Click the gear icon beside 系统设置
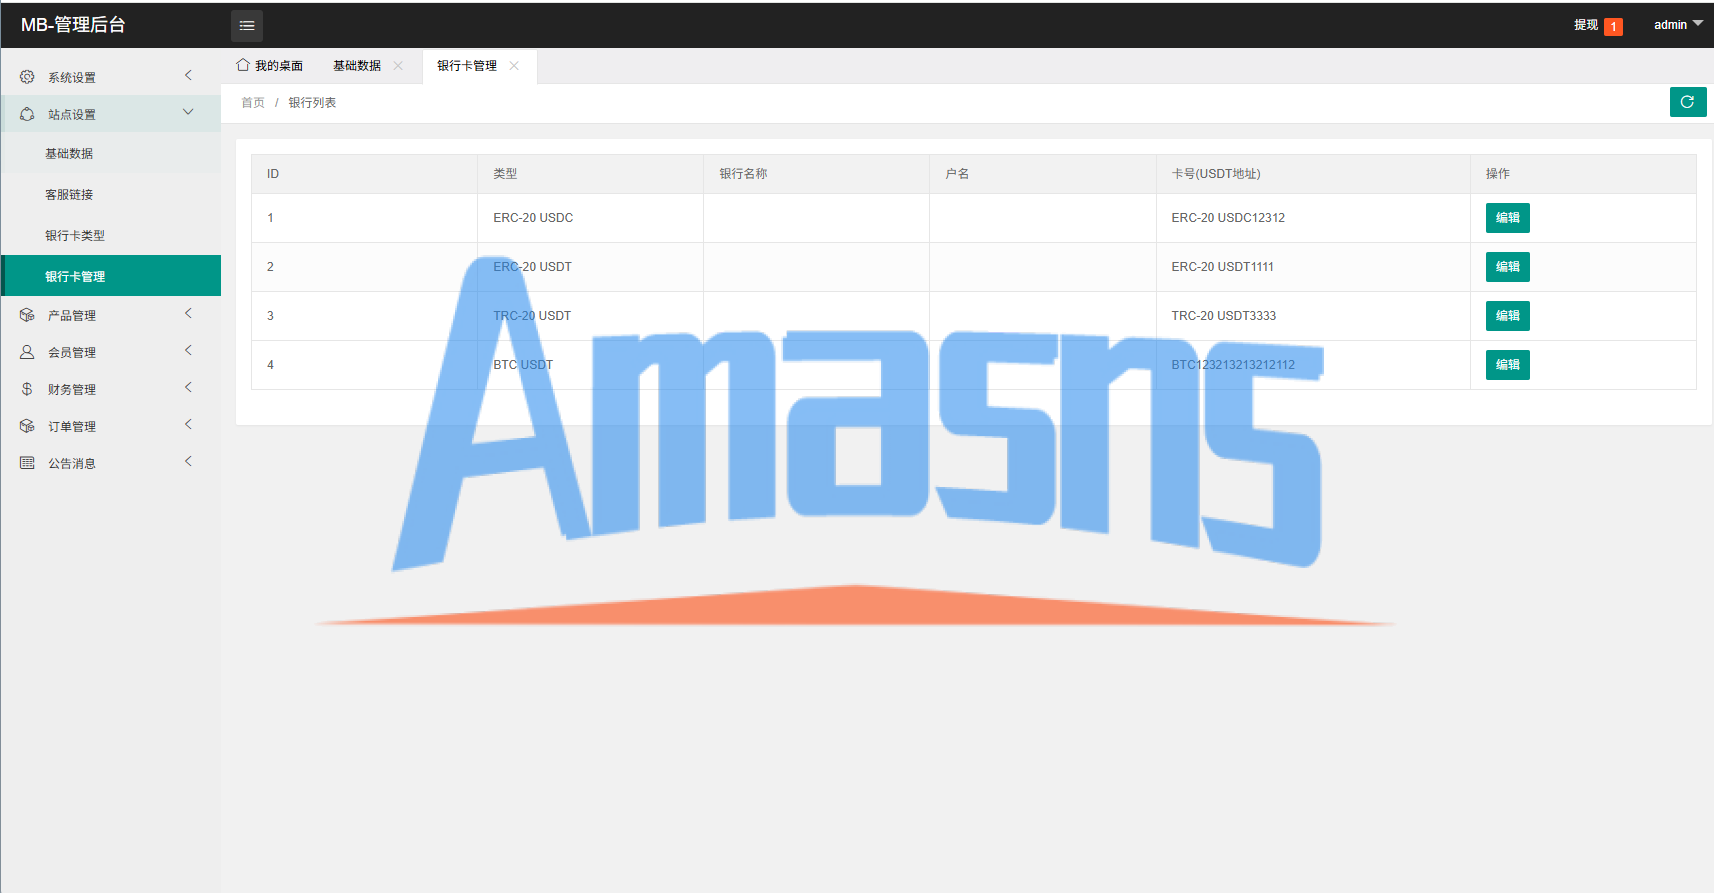This screenshot has height=893, width=1714. pos(27,77)
